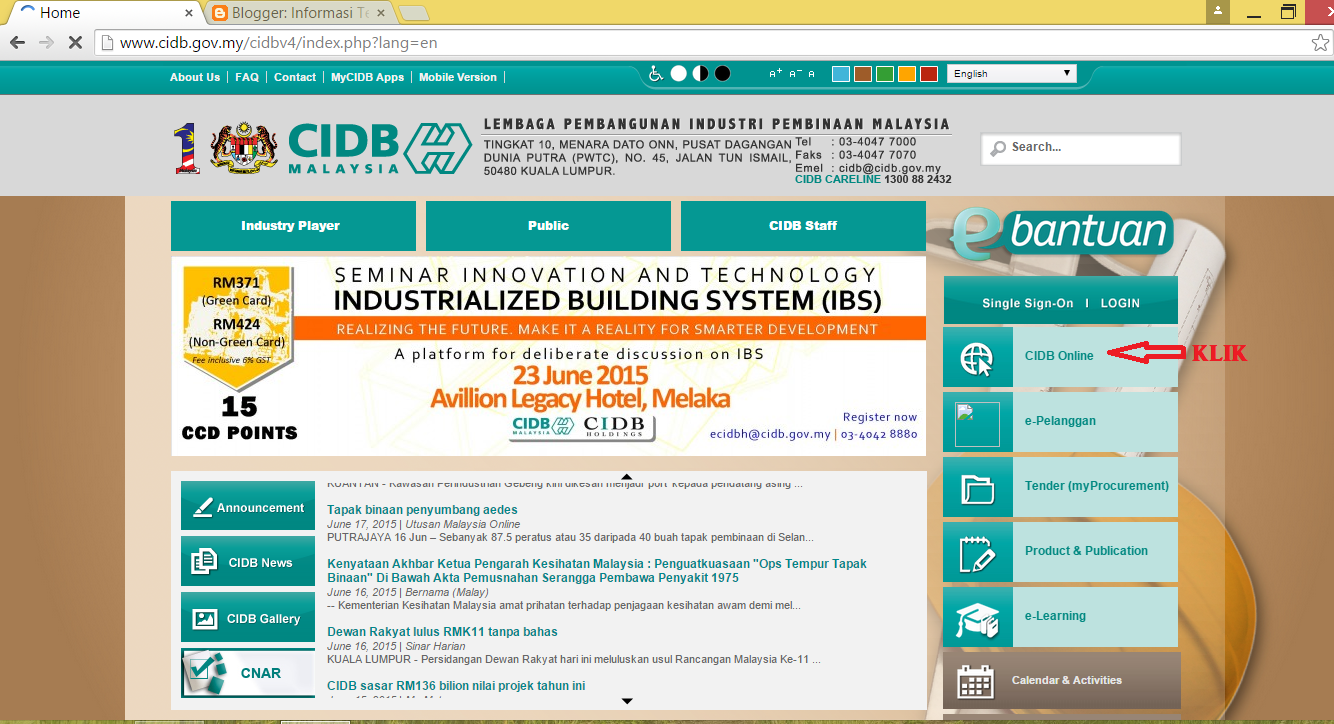The height and width of the screenshot is (724, 1334).
Task: Stop page loading with X button
Action: [x=75, y=43]
